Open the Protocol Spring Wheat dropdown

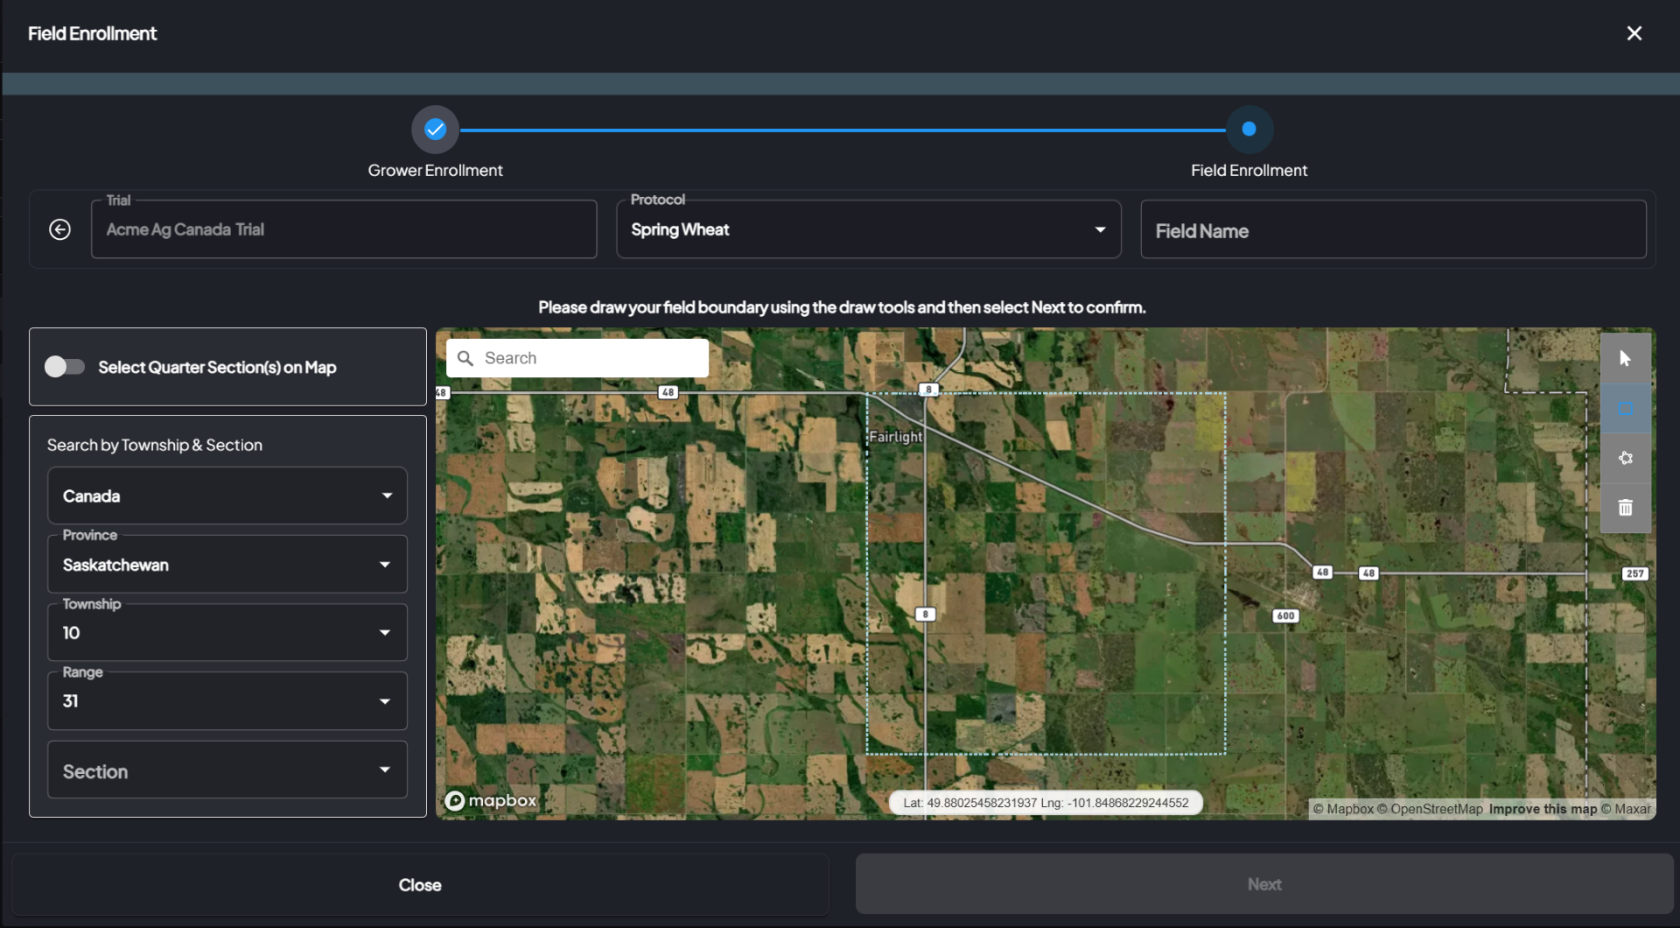tap(868, 230)
